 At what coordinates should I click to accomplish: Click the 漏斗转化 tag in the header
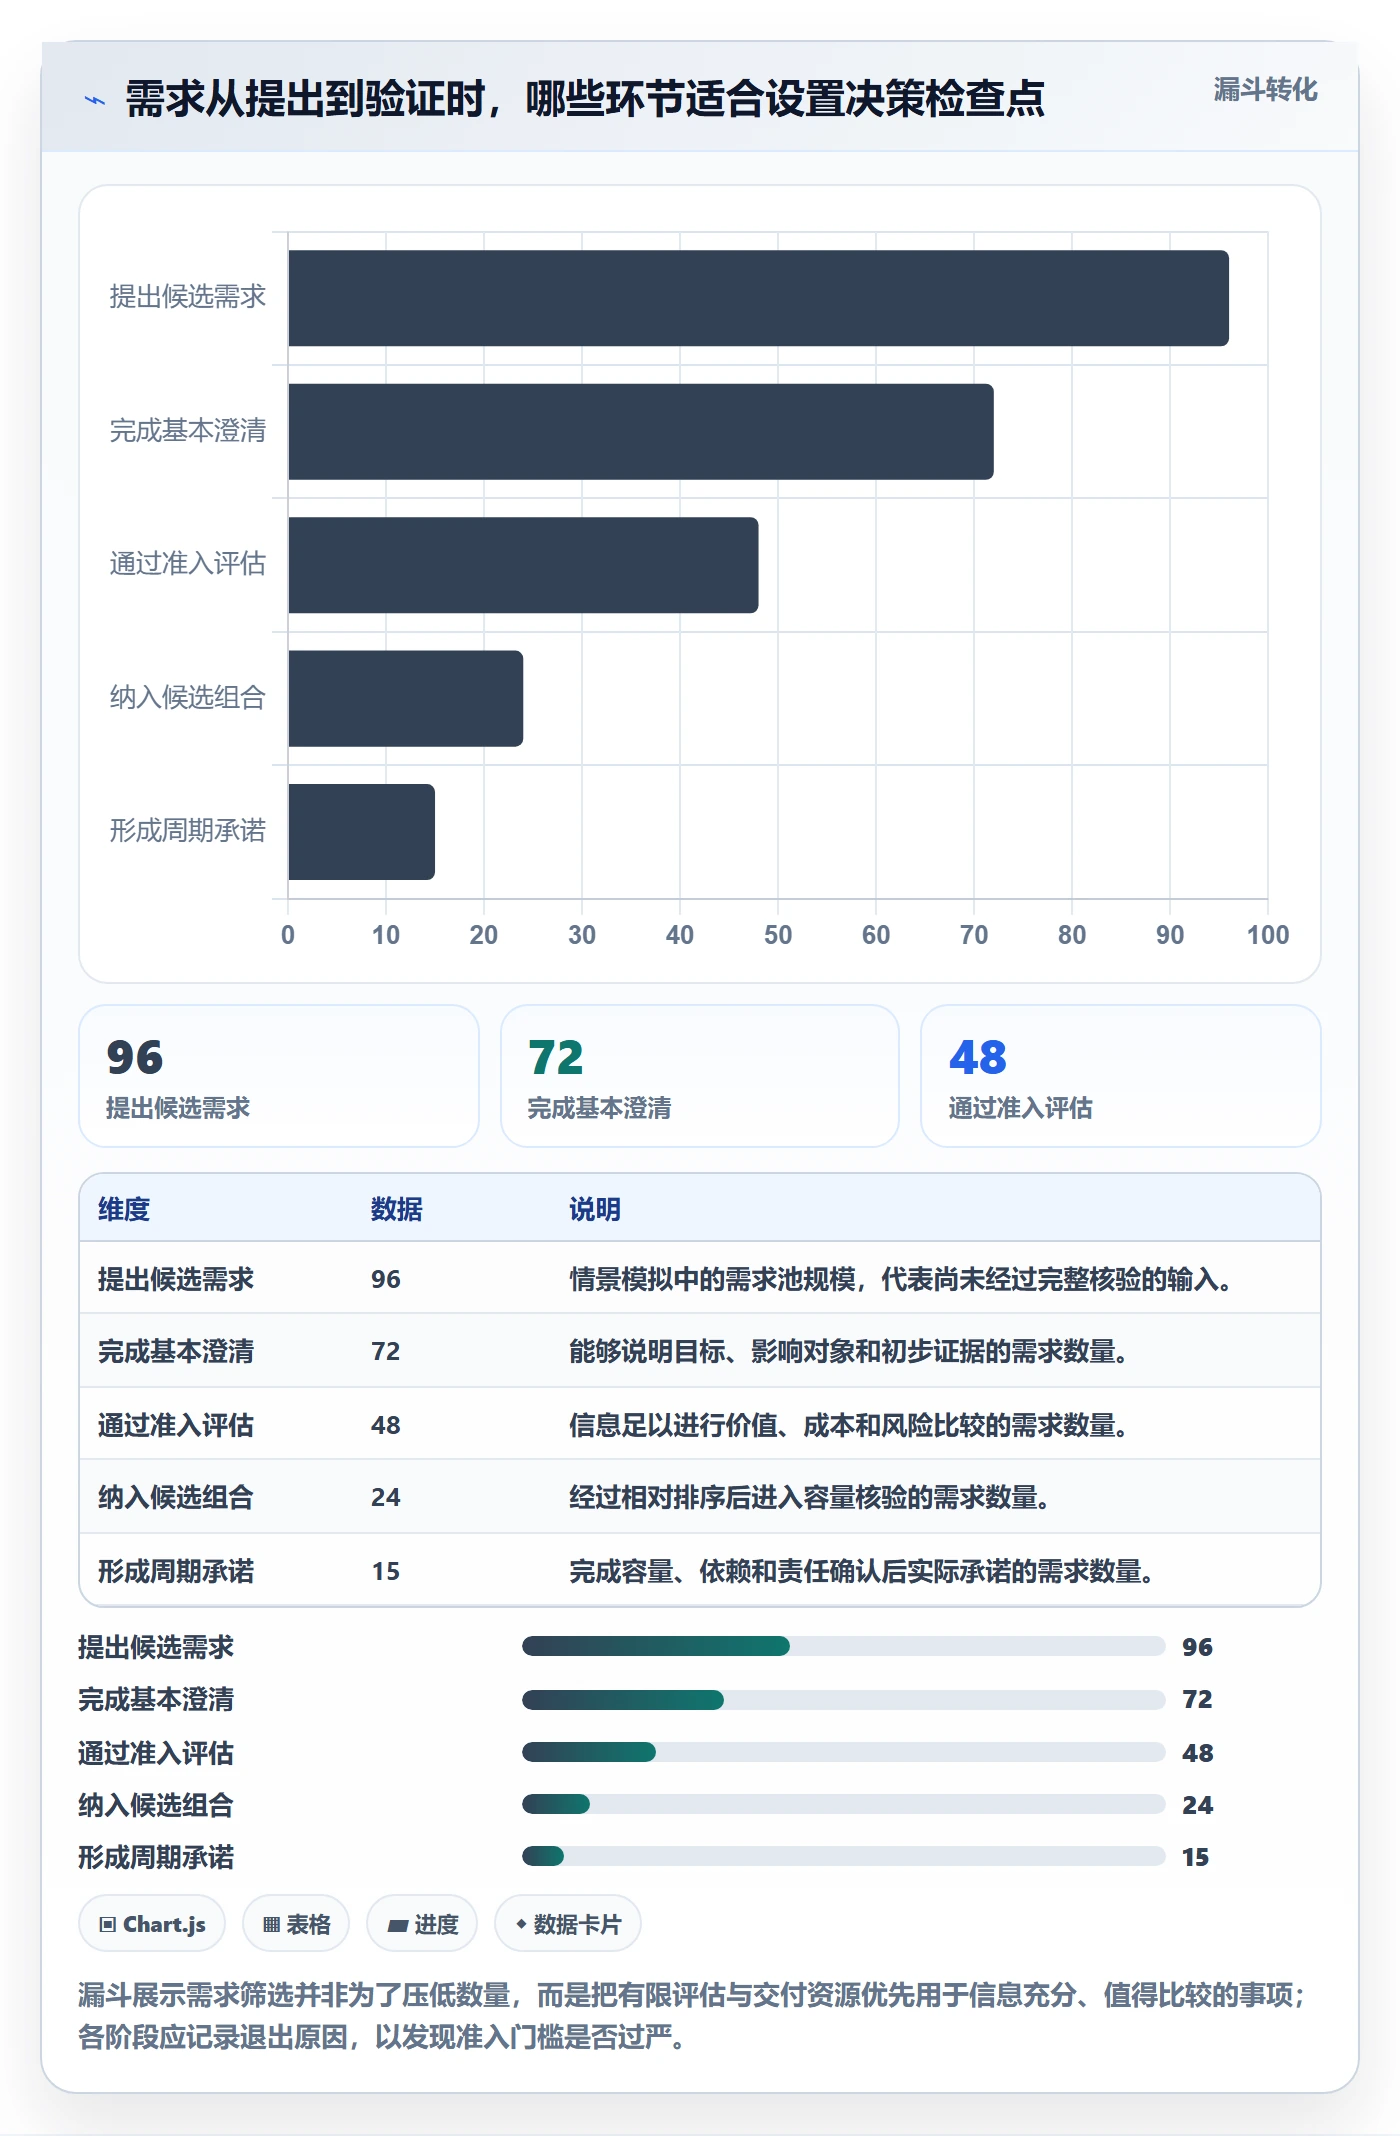[x=1265, y=90]
